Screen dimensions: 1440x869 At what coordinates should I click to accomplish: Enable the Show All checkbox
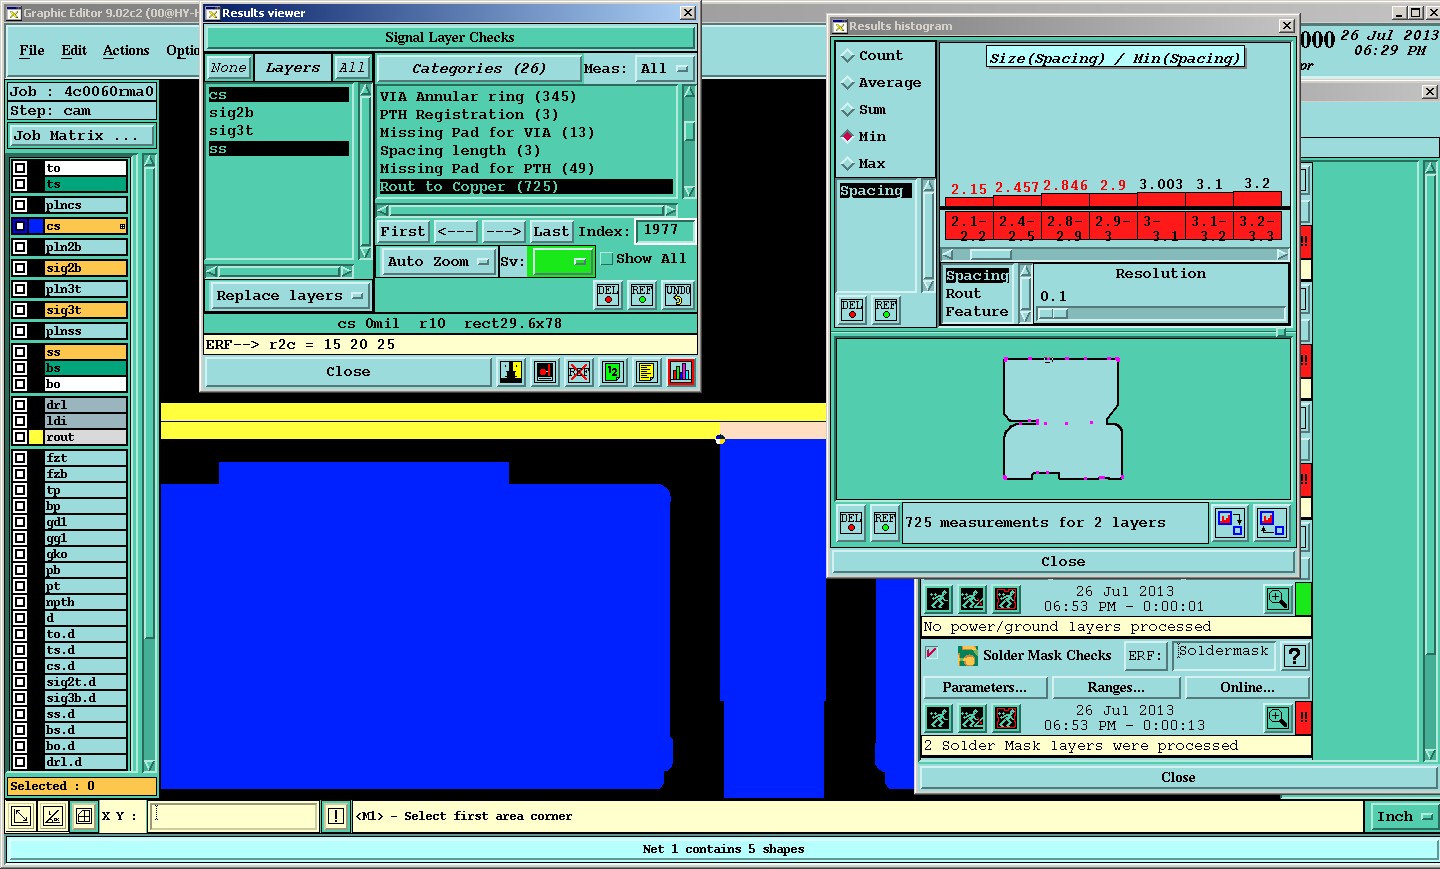606,259
